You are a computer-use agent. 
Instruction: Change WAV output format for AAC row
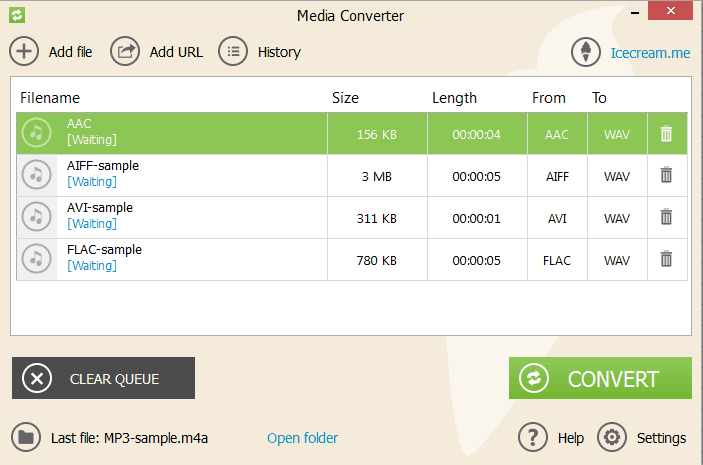click(617, 135)
